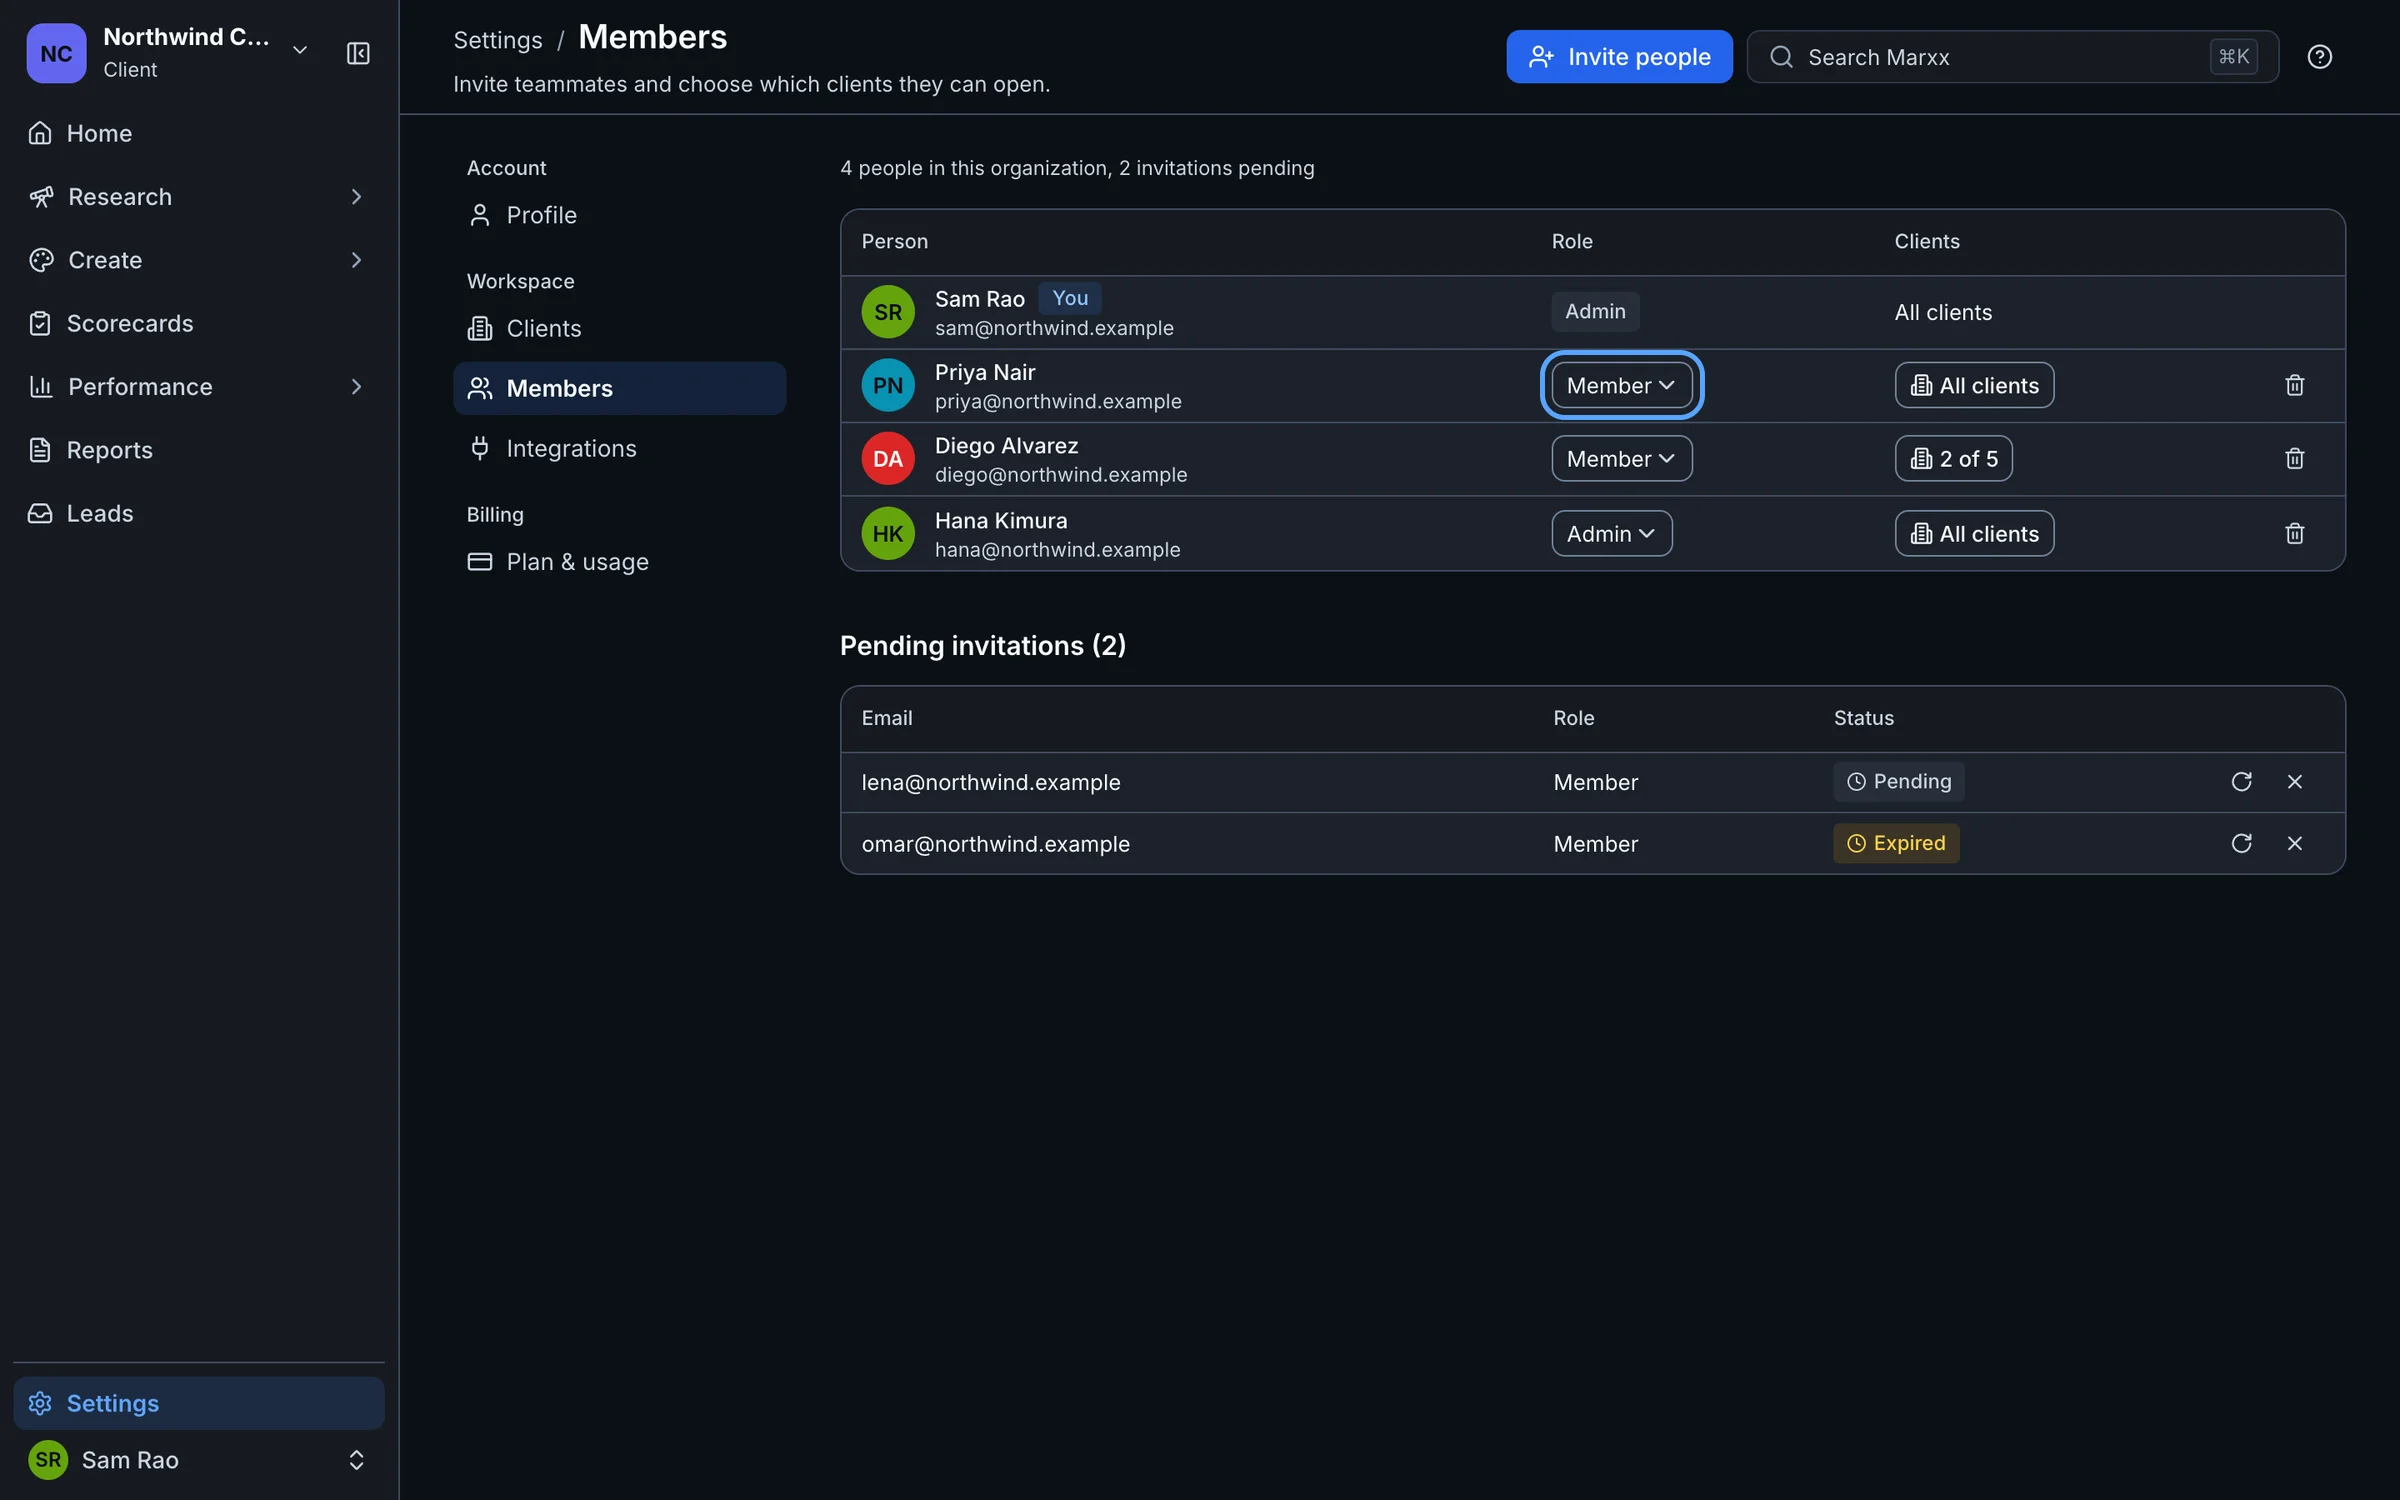
Task: Go to Scorecards page
Action: point(199,323)
